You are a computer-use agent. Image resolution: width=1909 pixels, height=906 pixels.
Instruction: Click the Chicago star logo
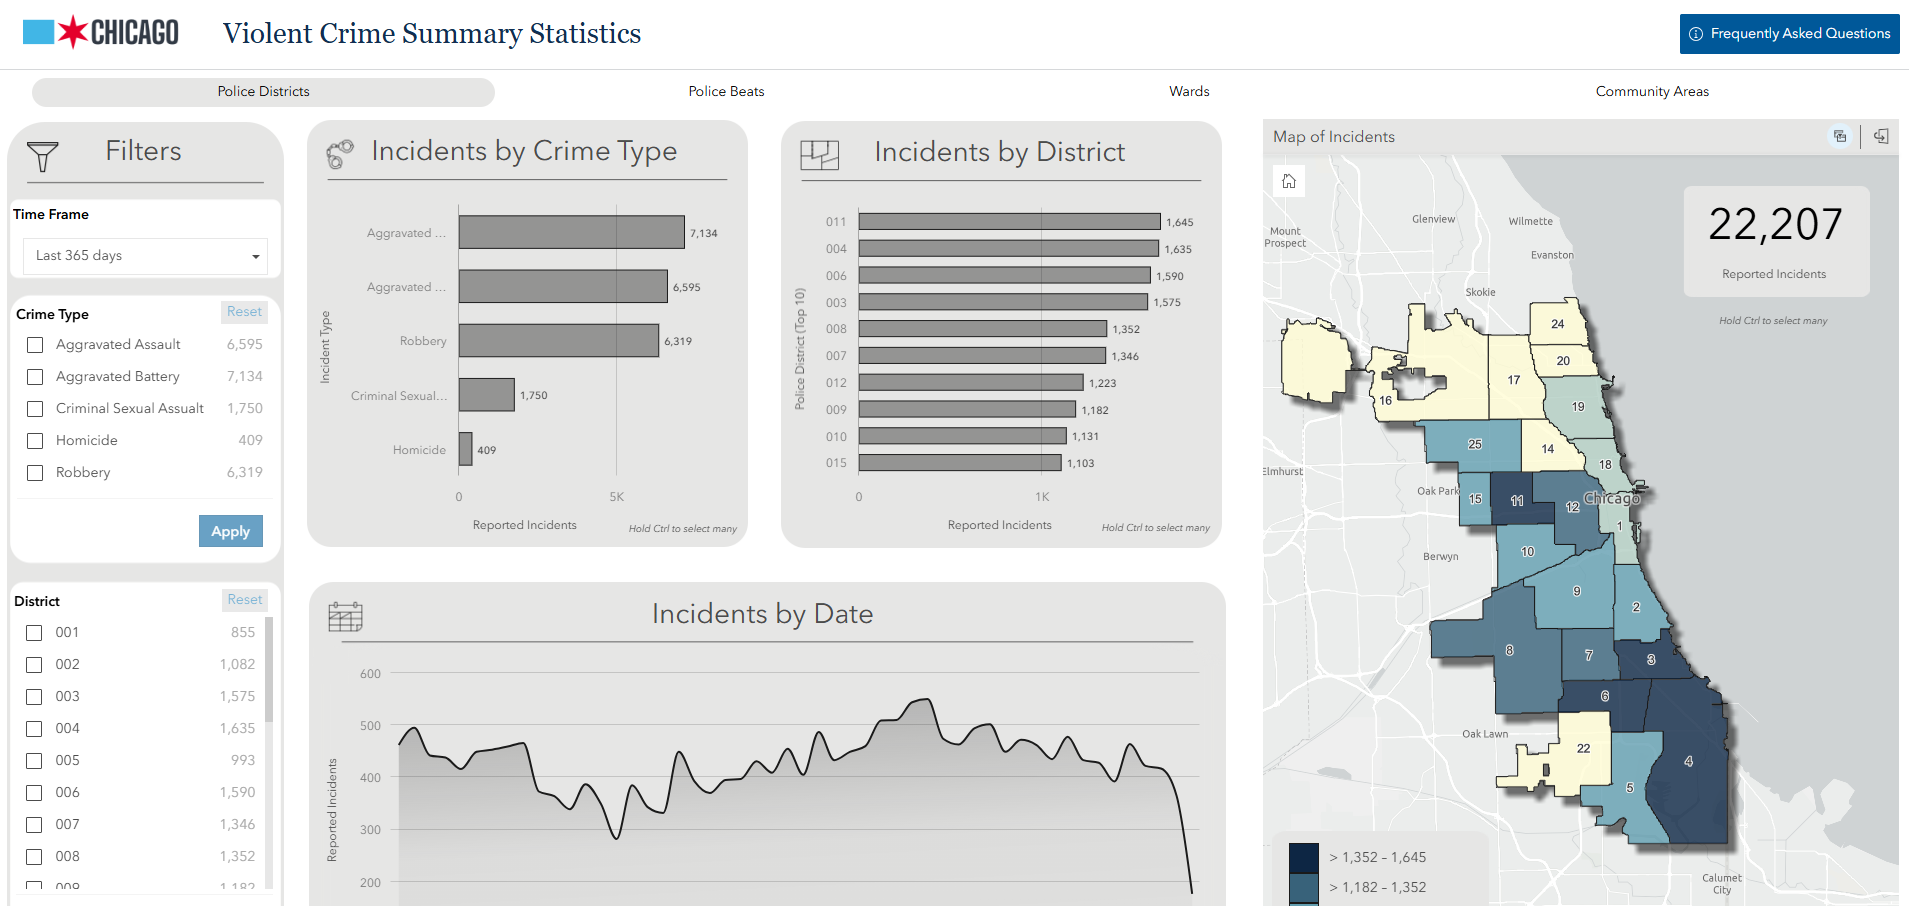pyautogui.click(x=72, y=32)
